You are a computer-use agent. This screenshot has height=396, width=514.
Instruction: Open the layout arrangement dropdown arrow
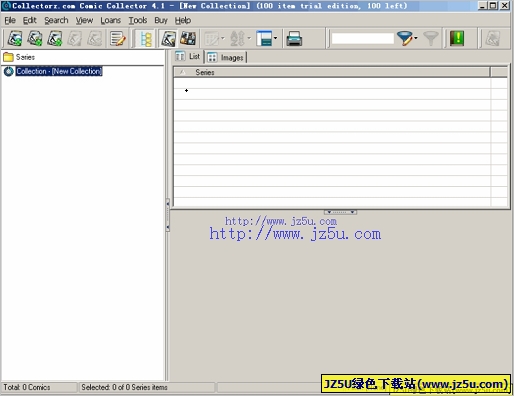tap(275, 38)
